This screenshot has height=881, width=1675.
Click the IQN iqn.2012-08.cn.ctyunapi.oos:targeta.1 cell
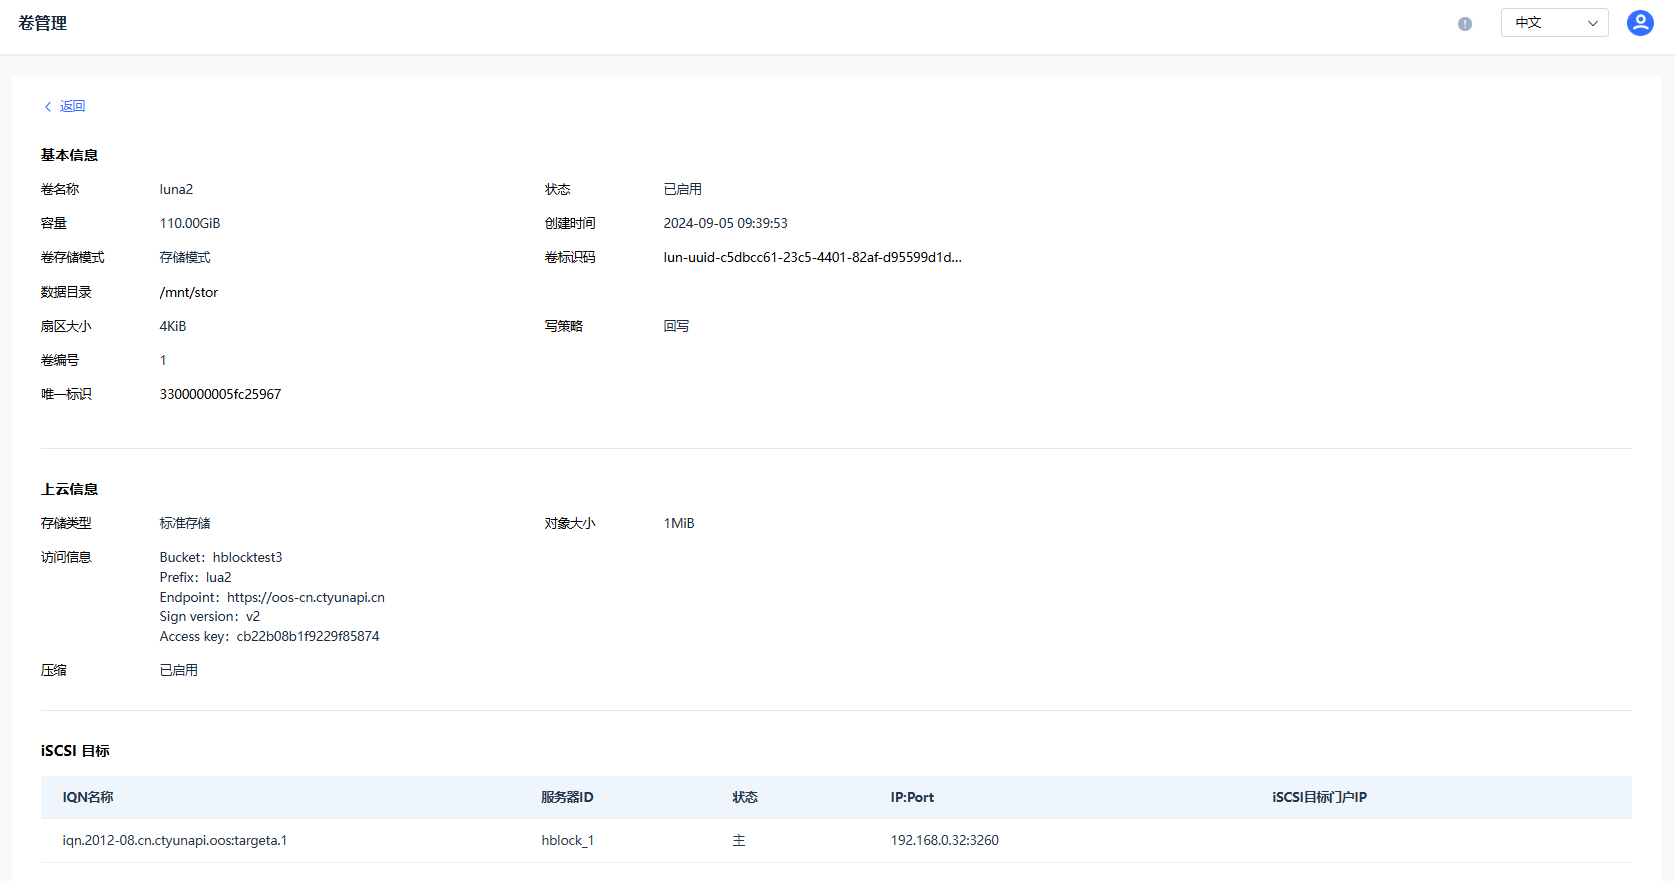click(x=175, y=840)
